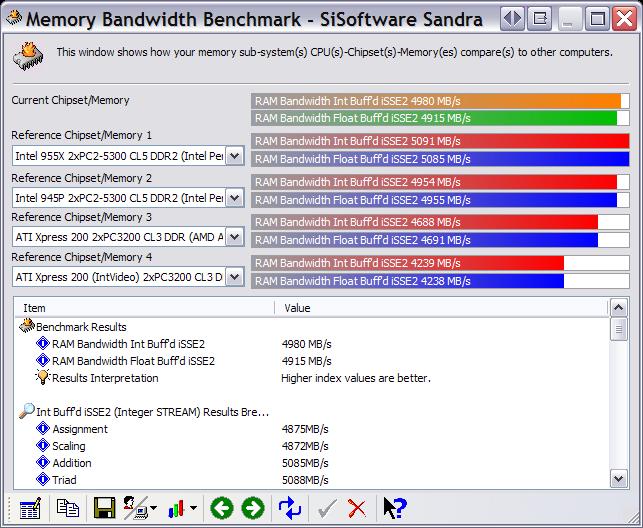The height and width of the screenshot is (528, 643).
Task: Click the module options table icon in toolbar
Action: [x=30, y=509]
